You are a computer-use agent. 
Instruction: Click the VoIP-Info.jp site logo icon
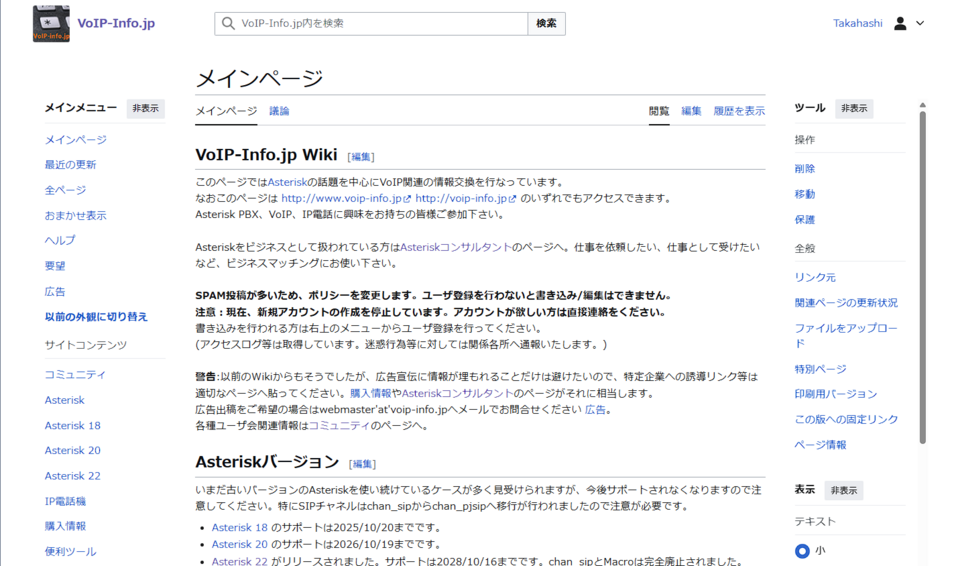pyautogui.click(x=51, y=23)
